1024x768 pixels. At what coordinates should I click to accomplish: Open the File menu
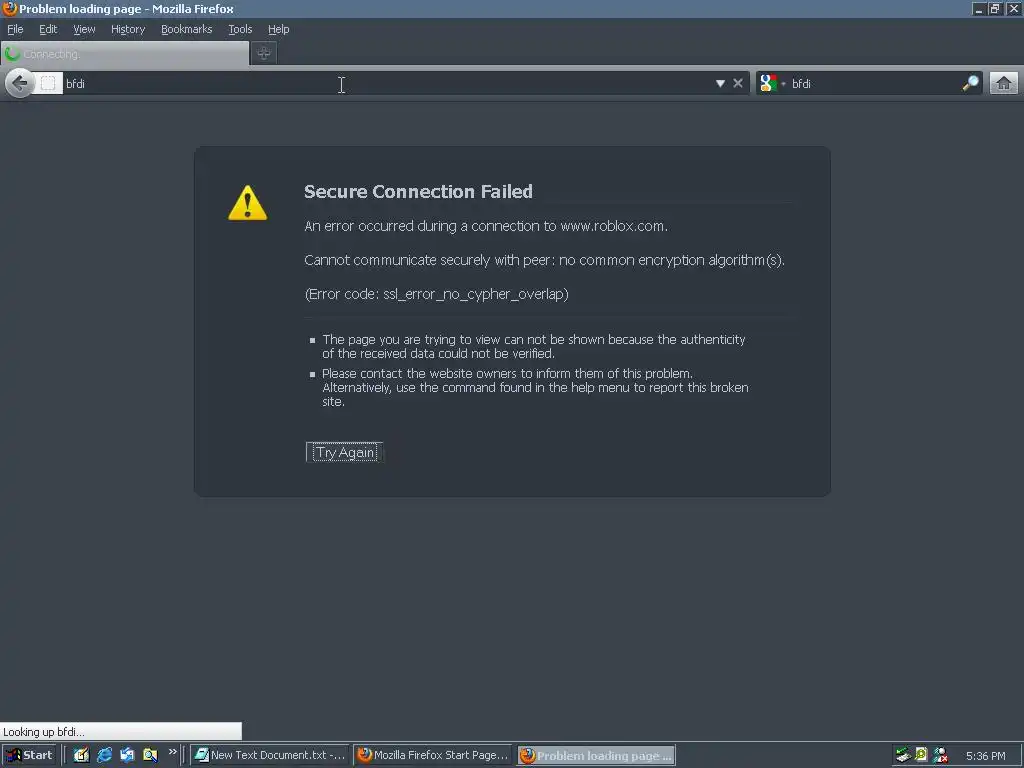coord(15,29)
